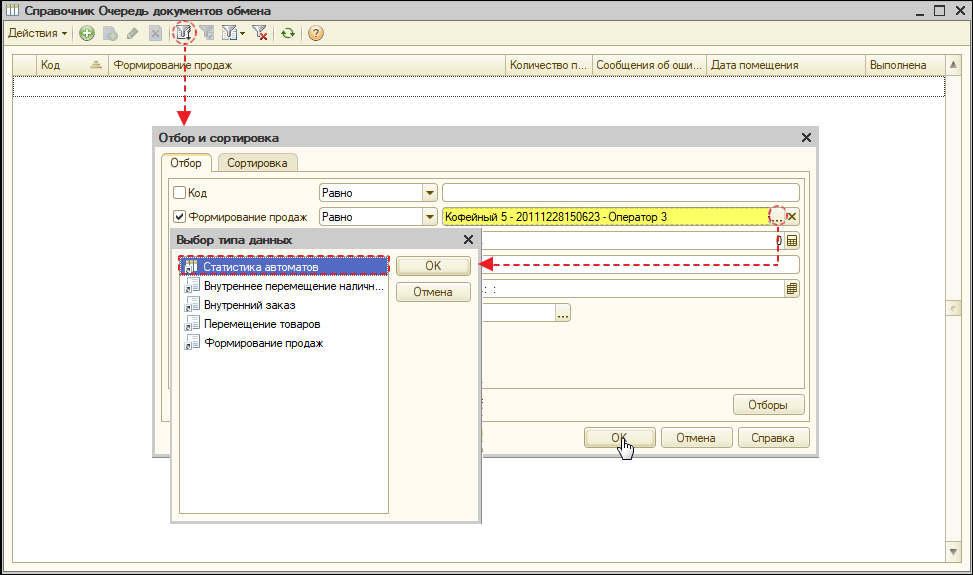The height and width of the screenshot is (575, 973).
Task: Sort by the Код column header
Action: (x=73, y=65)
